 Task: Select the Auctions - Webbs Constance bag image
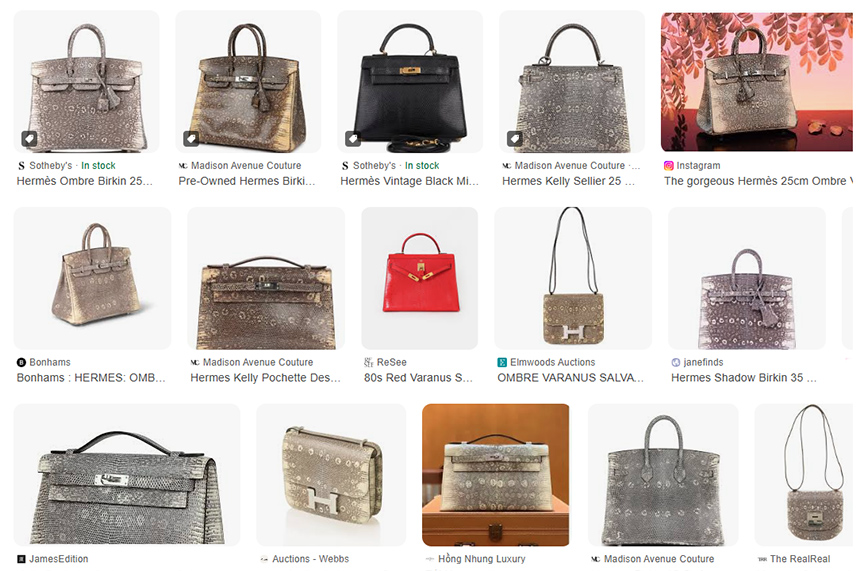(331, 475)
